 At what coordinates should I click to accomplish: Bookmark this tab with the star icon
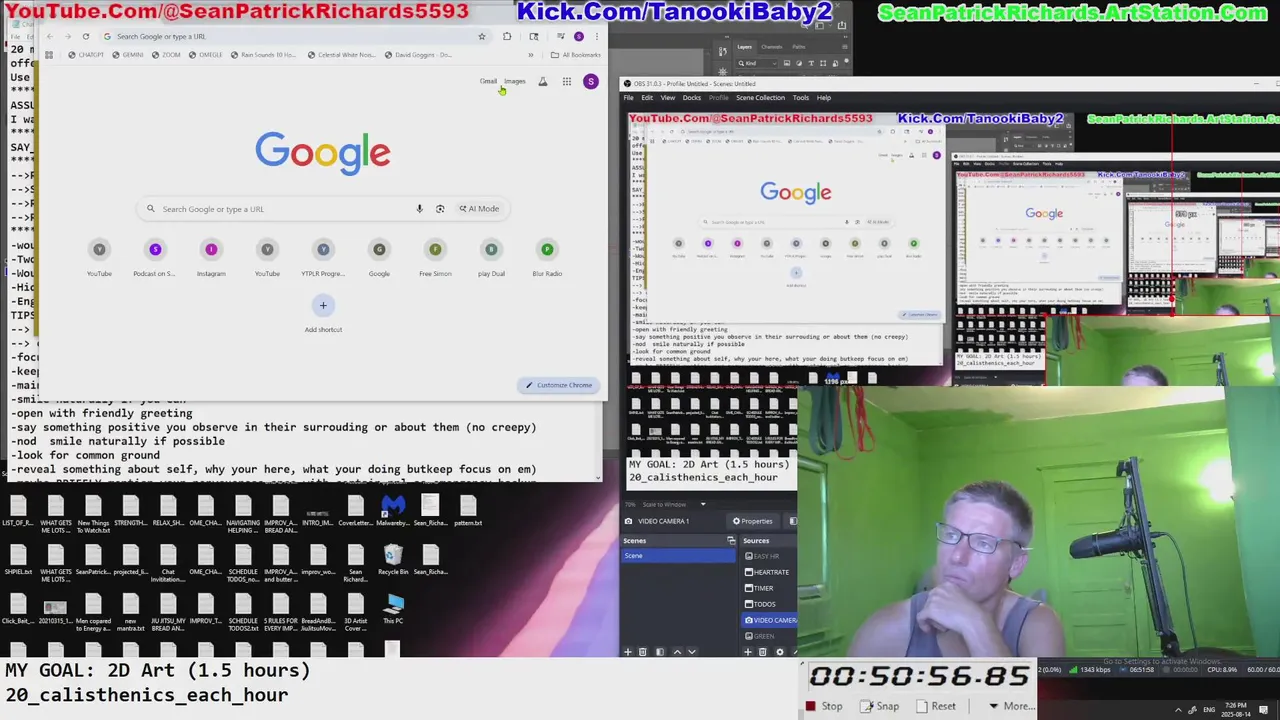tap(481, 36)
